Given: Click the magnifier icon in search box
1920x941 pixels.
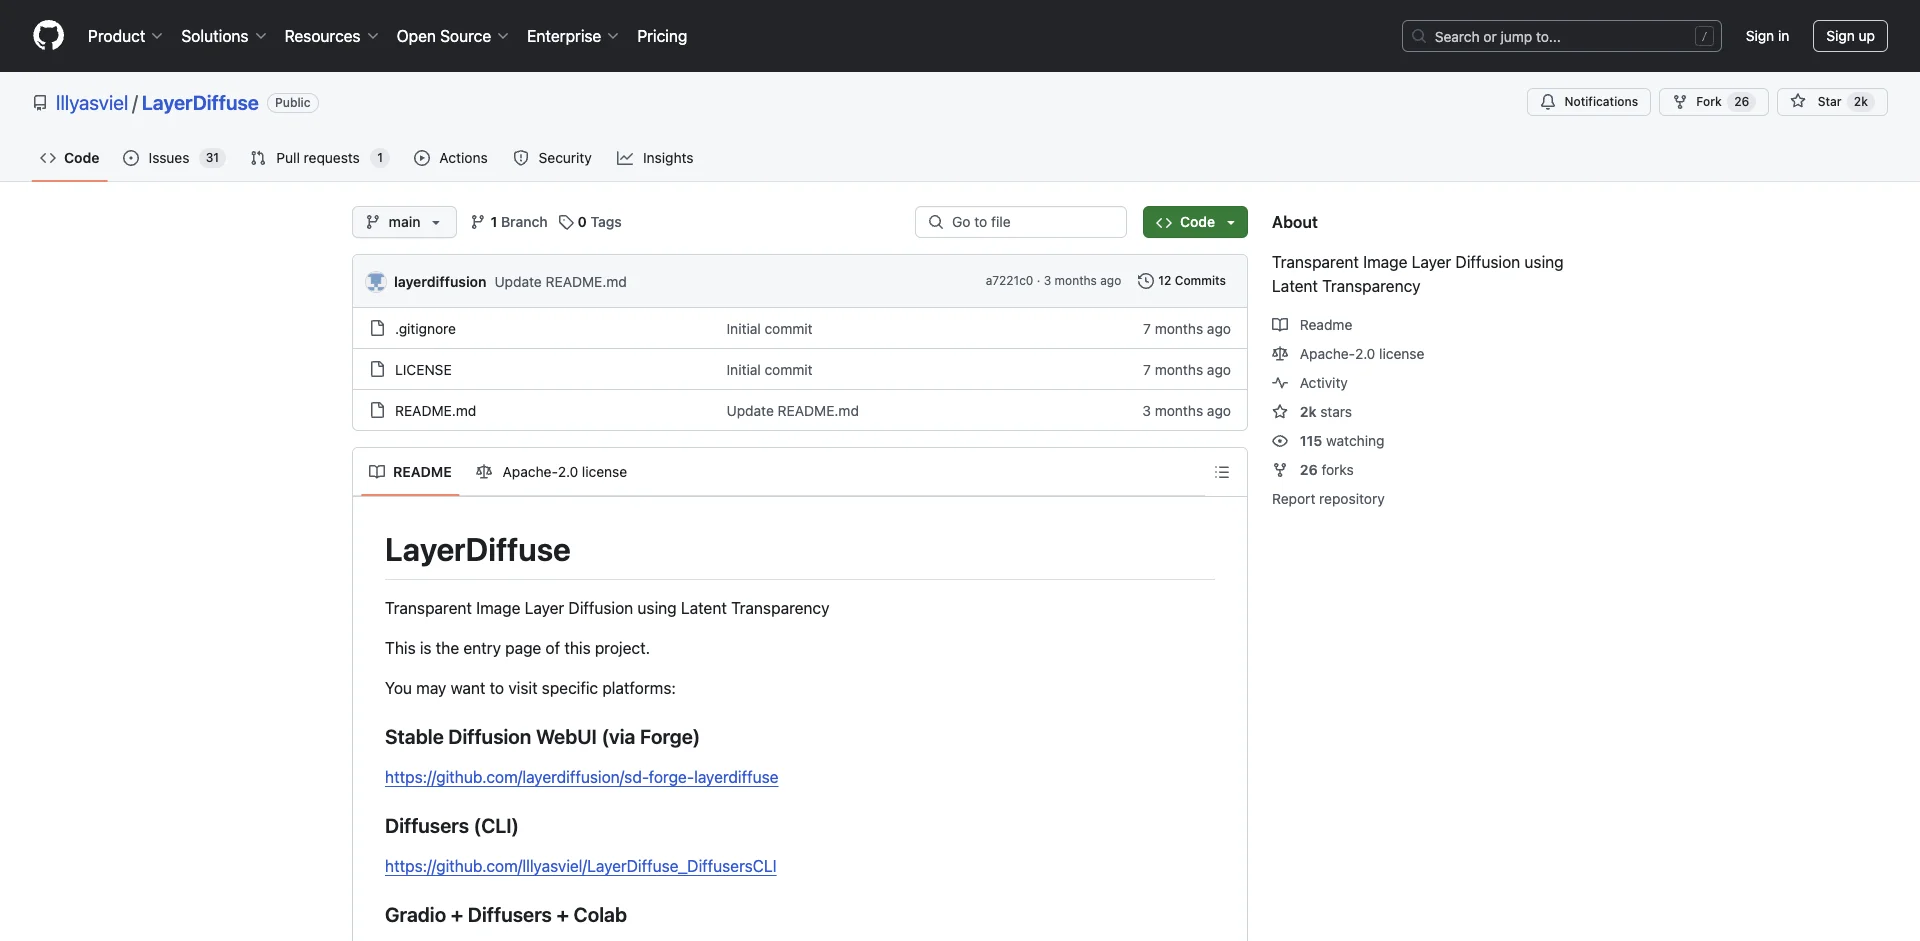Looking at the screenshot, I should 1419,36.
